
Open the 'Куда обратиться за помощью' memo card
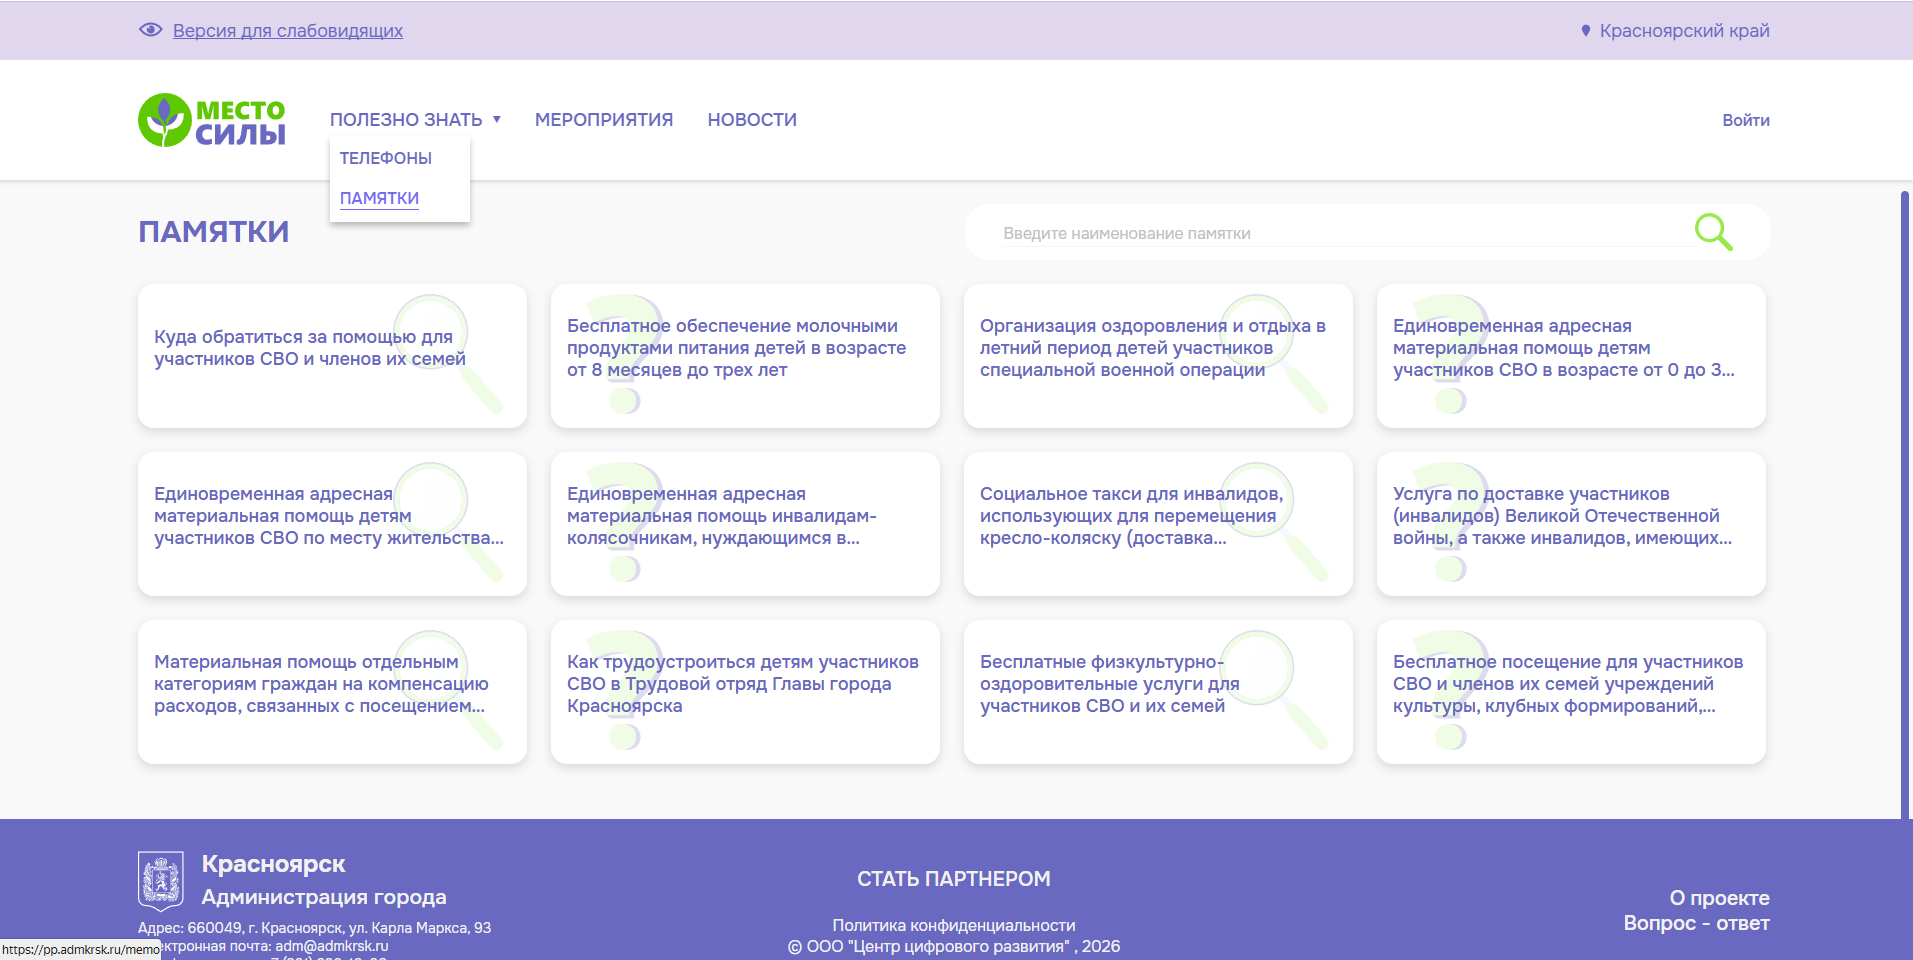tap(332, 356)
